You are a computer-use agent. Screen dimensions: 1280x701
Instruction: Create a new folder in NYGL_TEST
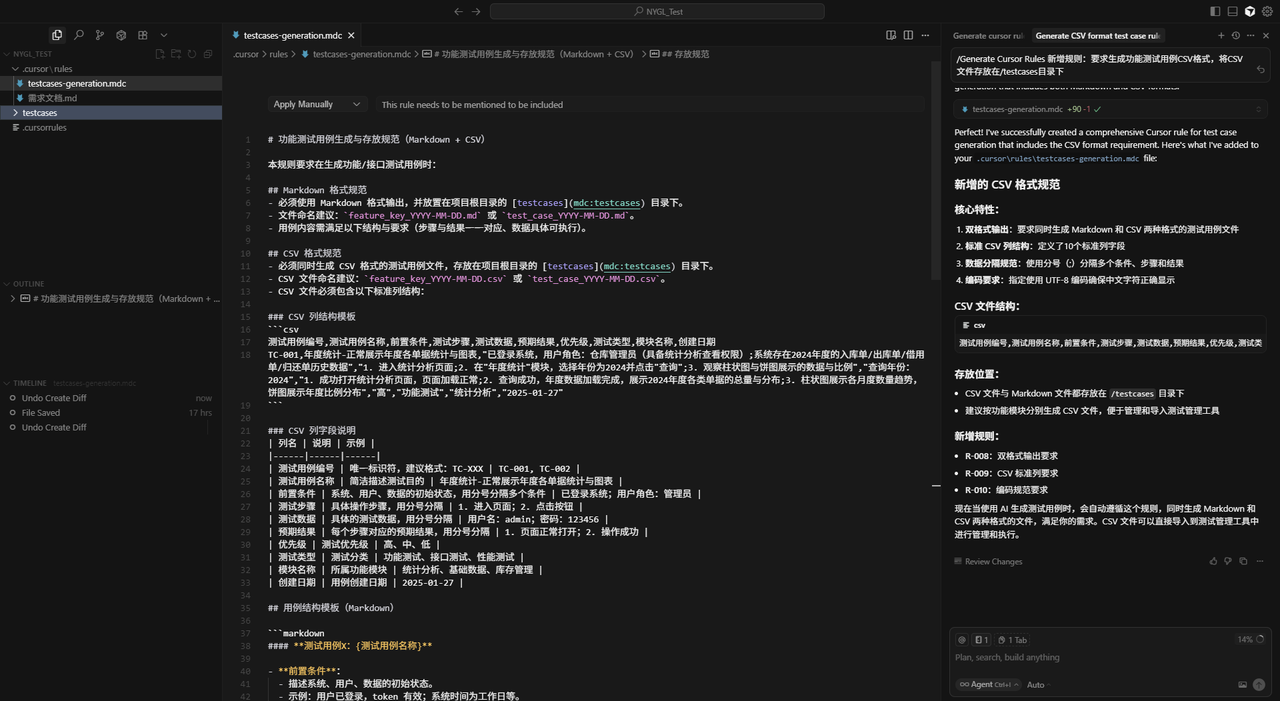click(175, 54)
